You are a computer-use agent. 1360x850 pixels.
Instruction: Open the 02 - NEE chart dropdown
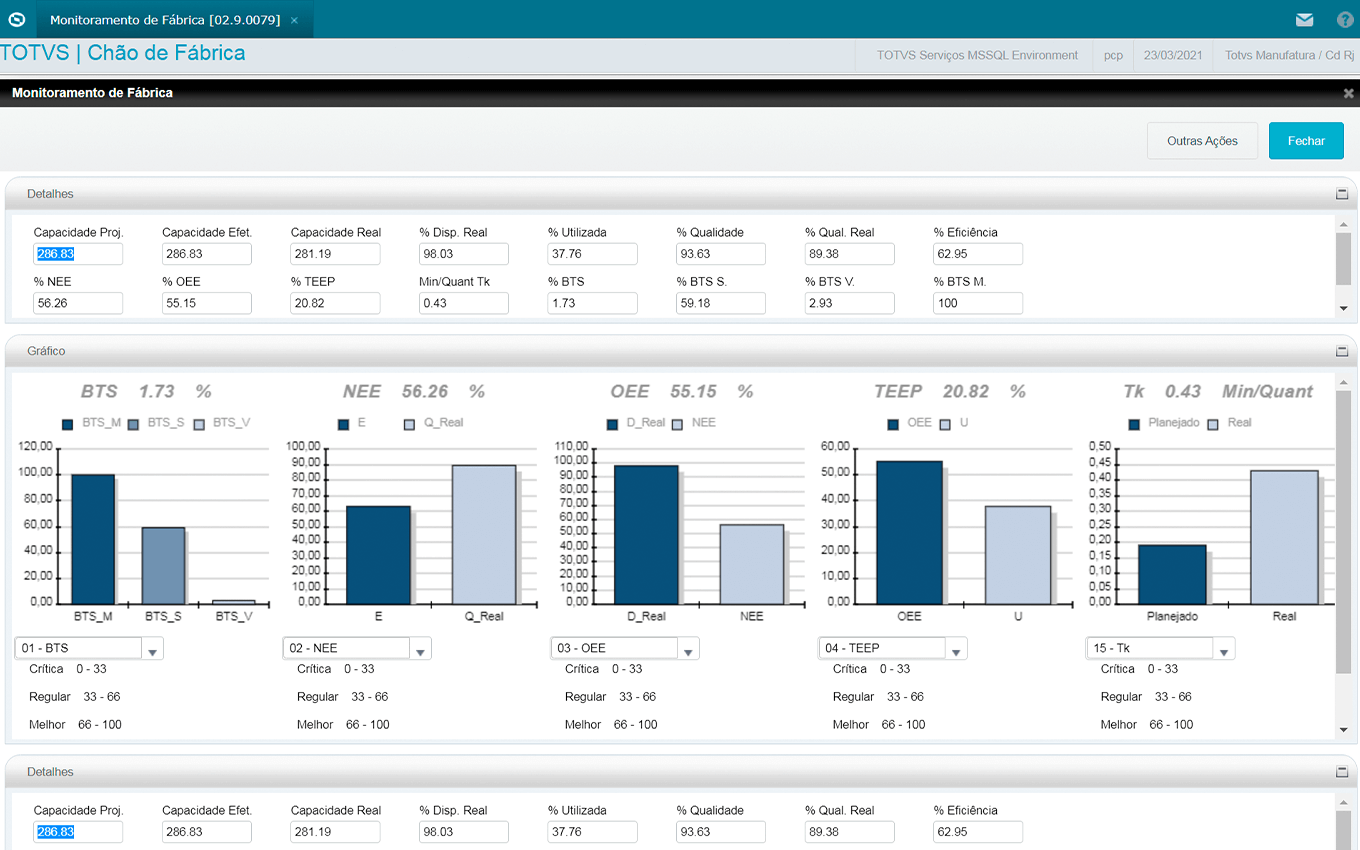[x=421, y=650]
